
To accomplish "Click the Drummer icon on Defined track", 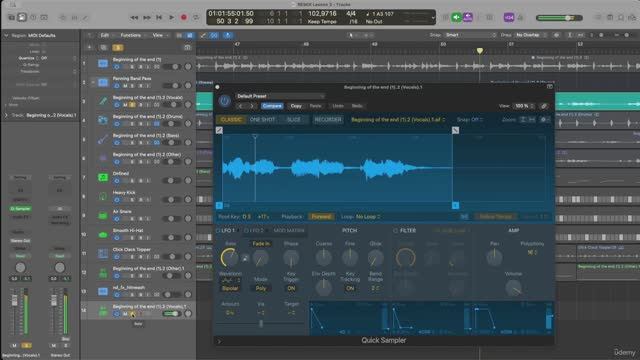I will [x=103, y=177].
